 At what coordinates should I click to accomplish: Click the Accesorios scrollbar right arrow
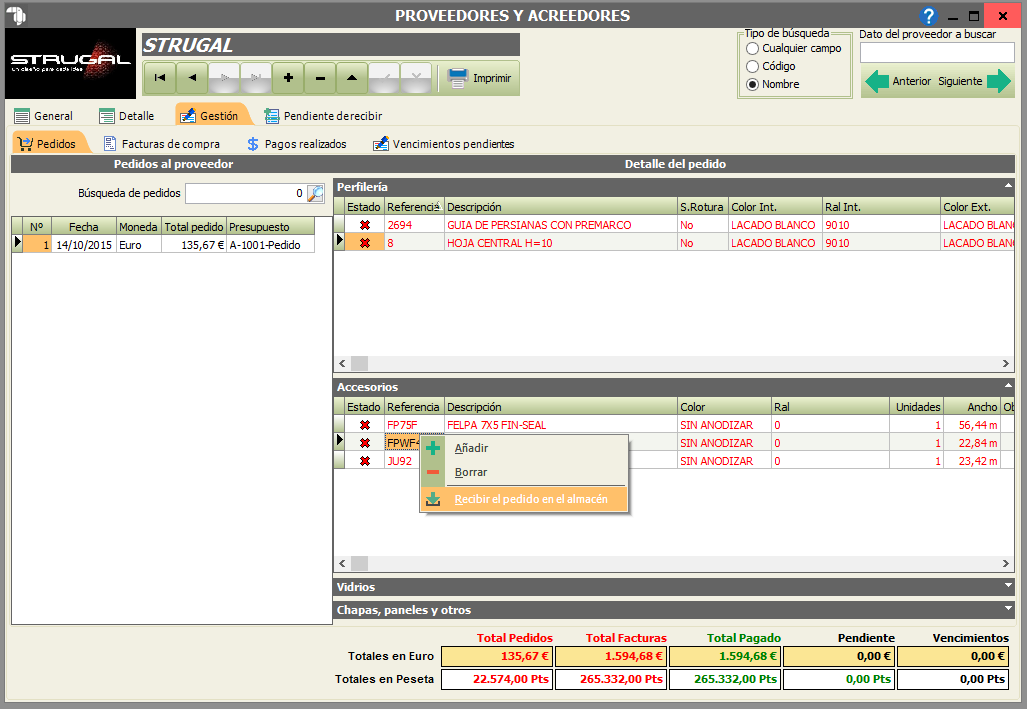pyautogui.click(x=1006, y=564)
